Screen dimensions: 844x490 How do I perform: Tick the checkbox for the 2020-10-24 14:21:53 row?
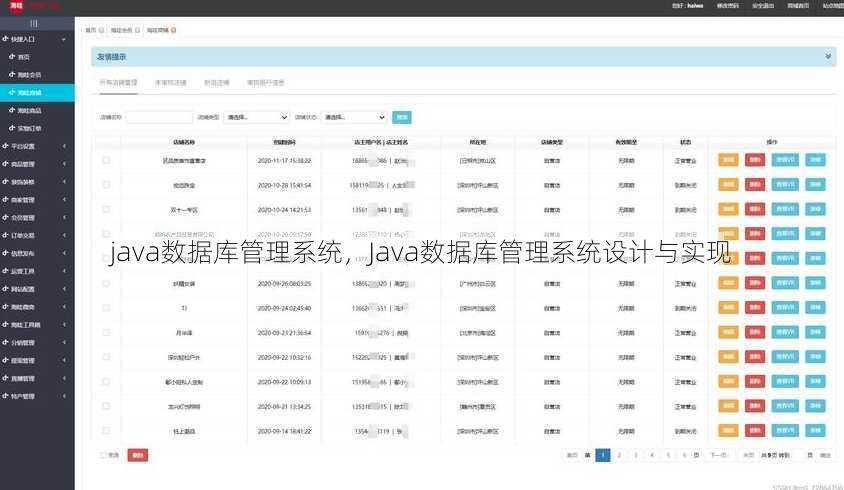106,209
